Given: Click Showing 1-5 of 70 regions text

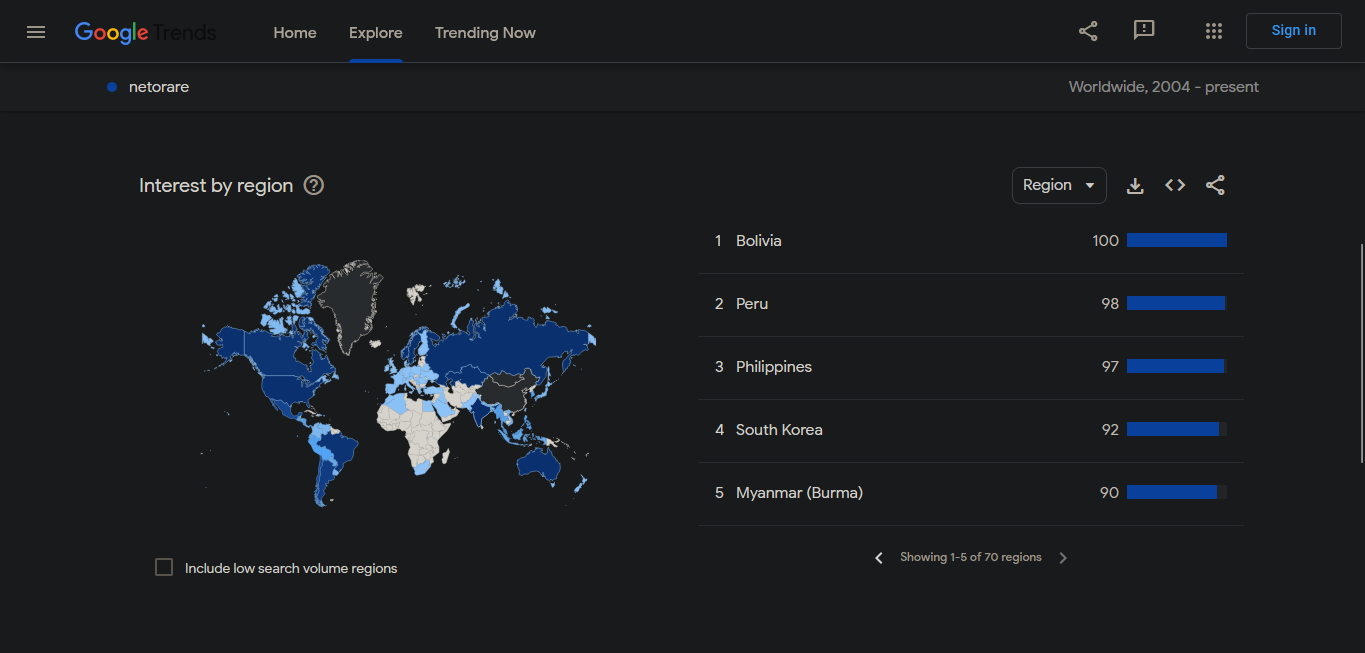Looking at the screenshot, I should pyautogui.click(x=971, y=557).
